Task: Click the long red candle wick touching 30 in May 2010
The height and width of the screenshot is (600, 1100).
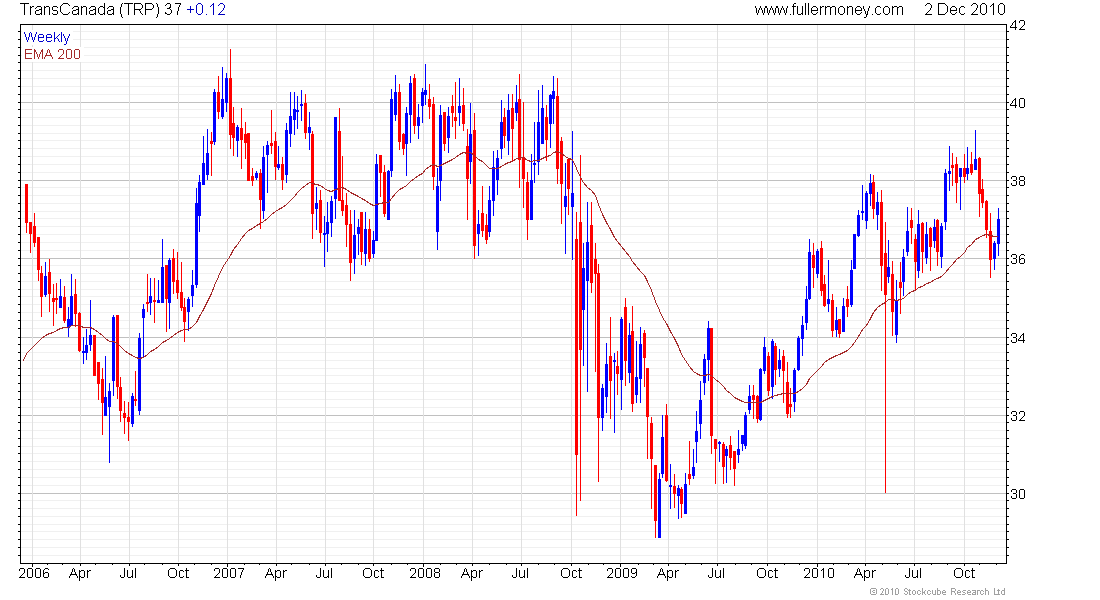Action: (x=885, y=393)
